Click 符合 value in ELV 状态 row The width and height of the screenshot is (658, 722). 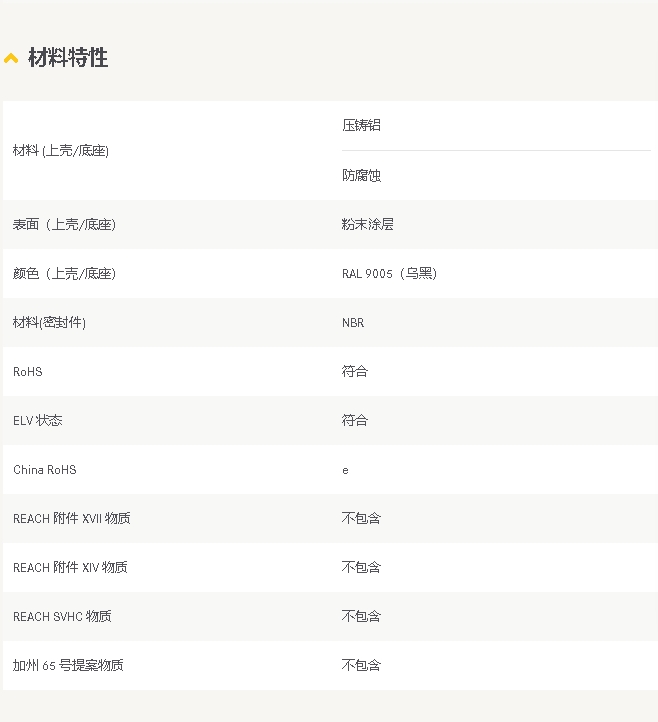(x=355, y=420)
